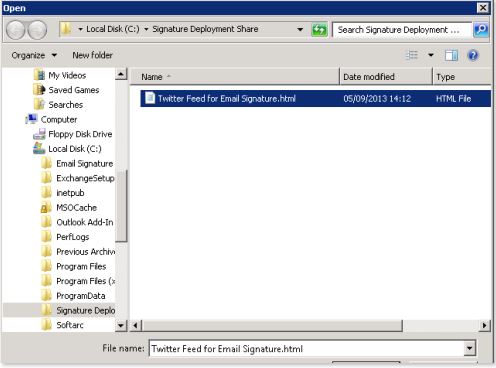Open the address bar history dropdown arrow
The height and width of the screenshot is (368, 496).
click(300, 29)
